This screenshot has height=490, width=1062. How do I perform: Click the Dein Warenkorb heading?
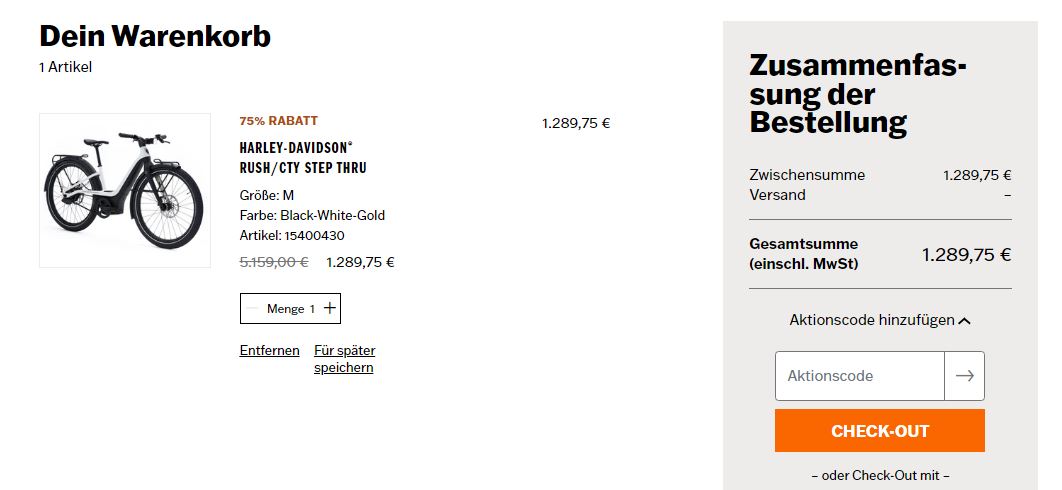[155, 36]
